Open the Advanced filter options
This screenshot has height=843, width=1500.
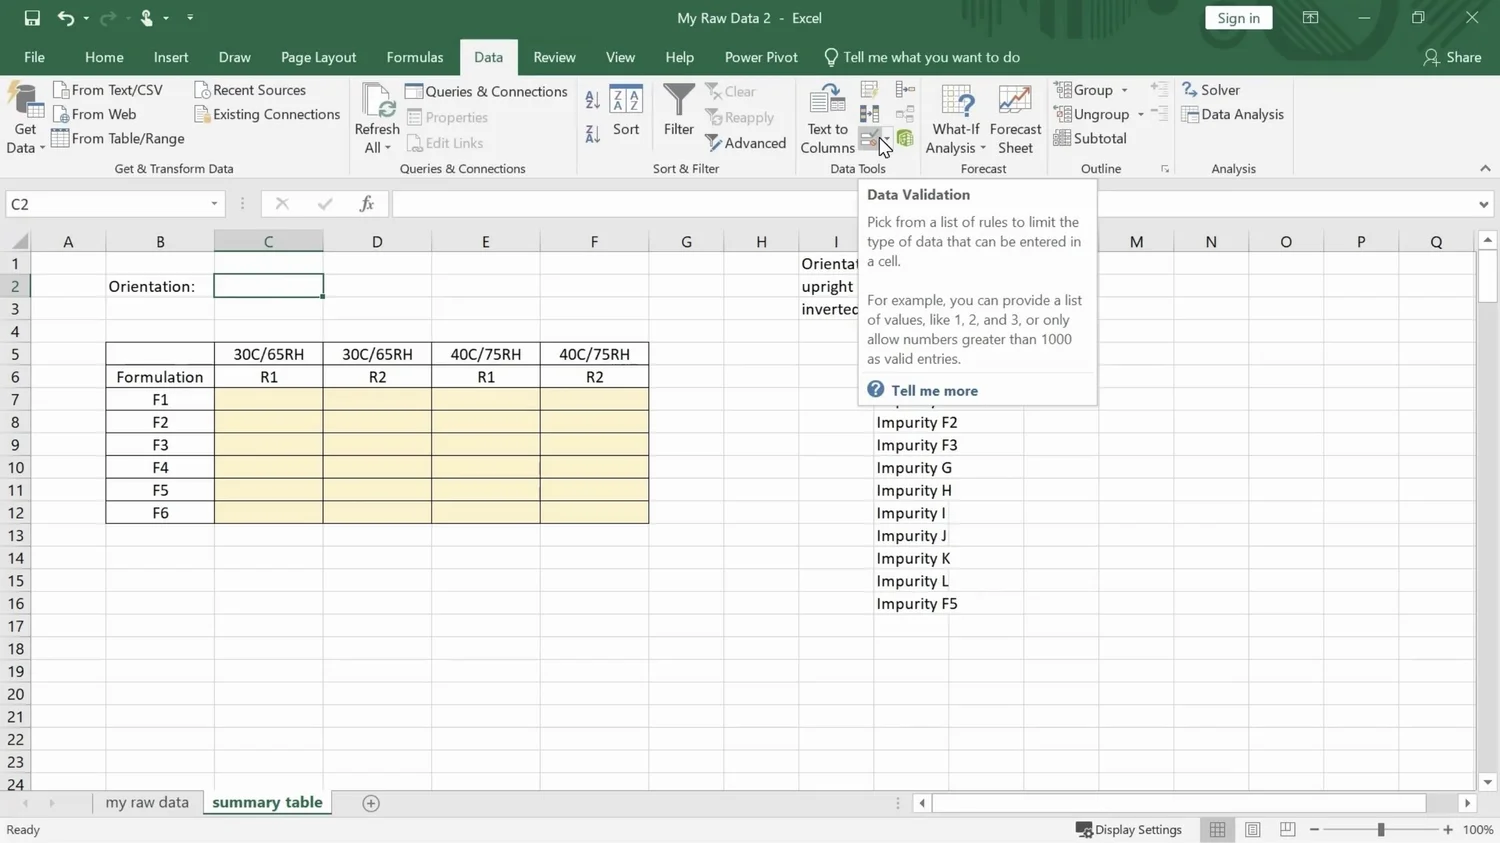pyautogui.click(x=746, y=142)
